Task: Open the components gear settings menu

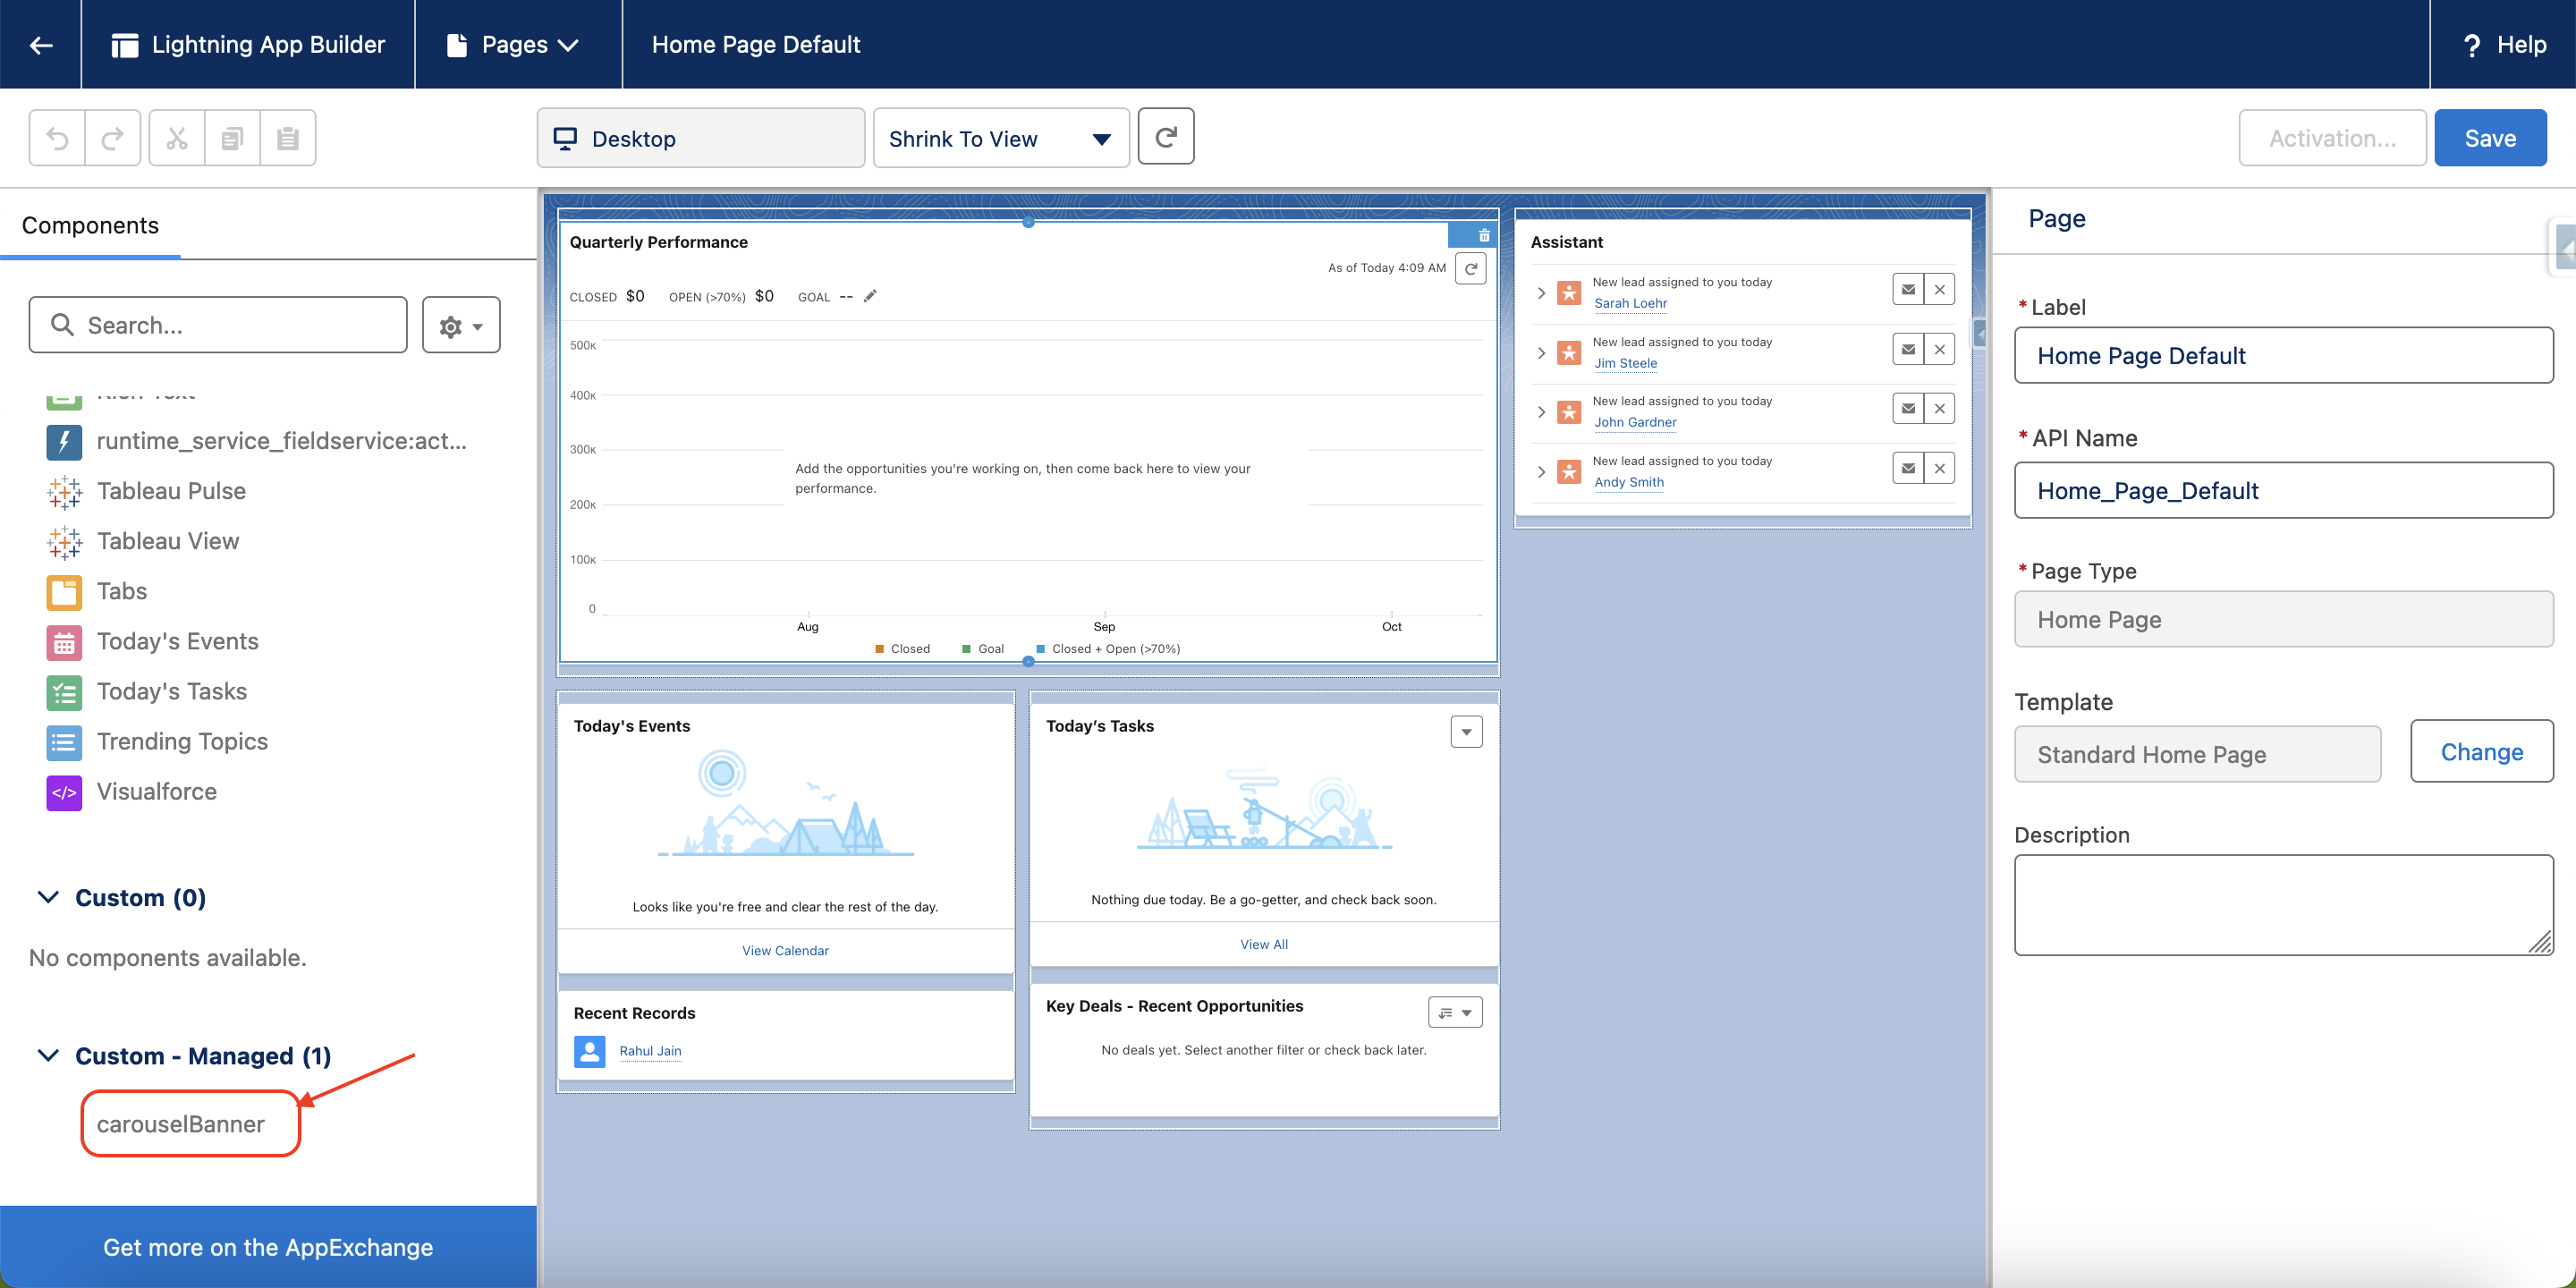Action: pyautogui.click(x=461, y=325)
